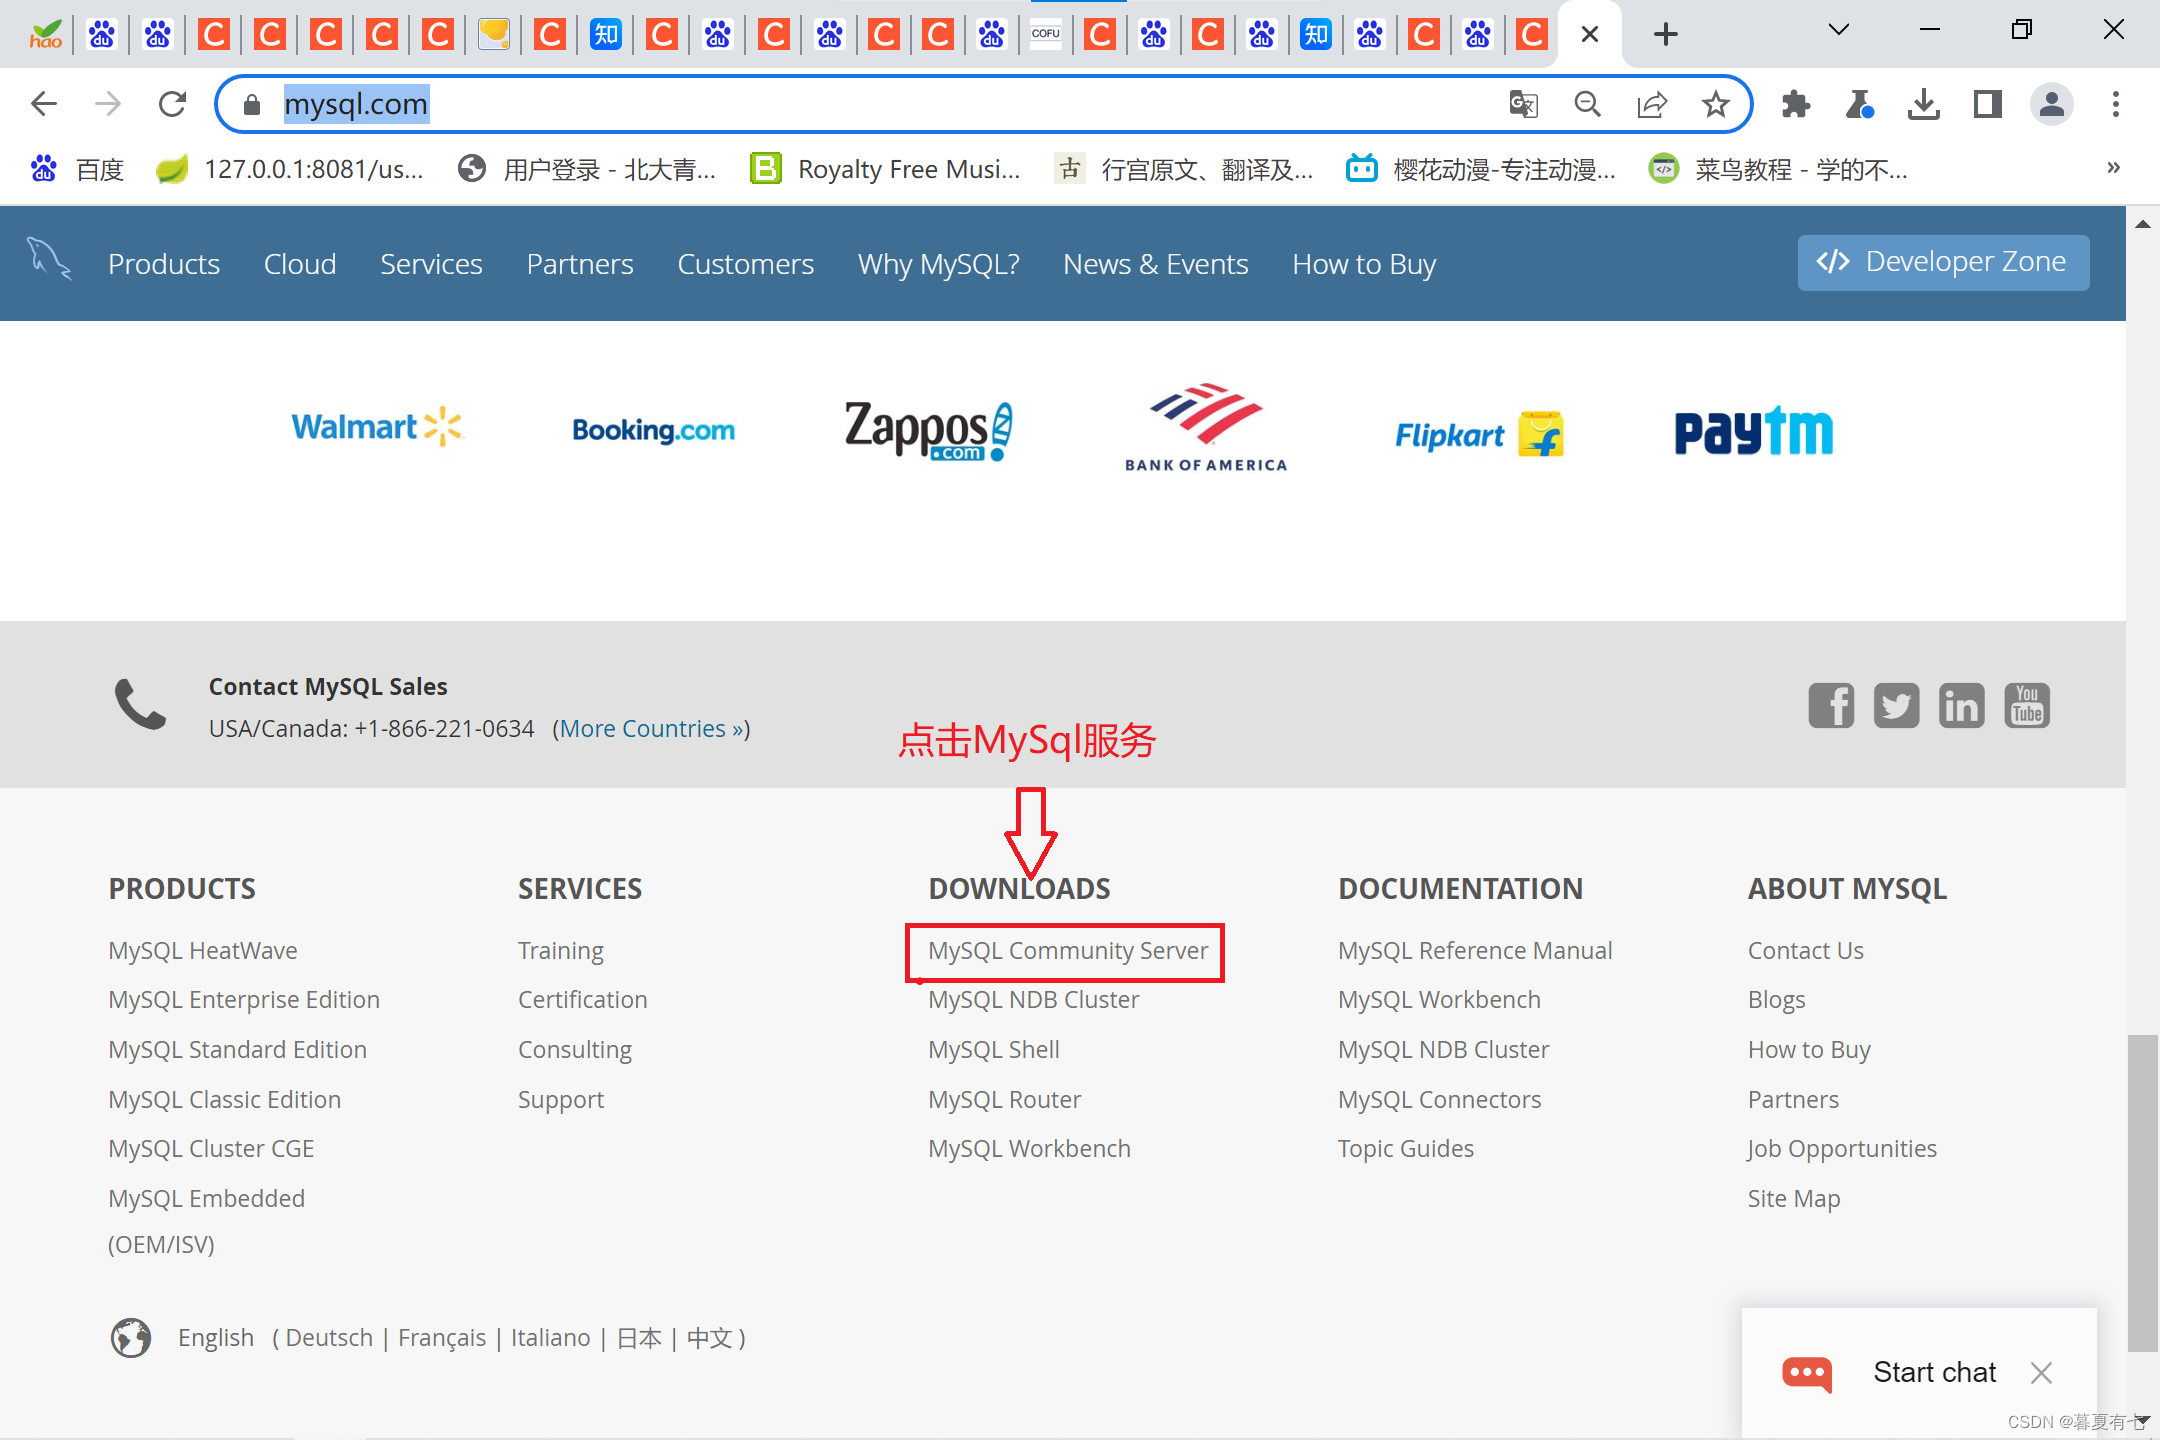Image resolution: width=2160 pixels, height=1440 pixels.
Task: Open the Topic Guides link
Action: click(x=1406, y=1149)
